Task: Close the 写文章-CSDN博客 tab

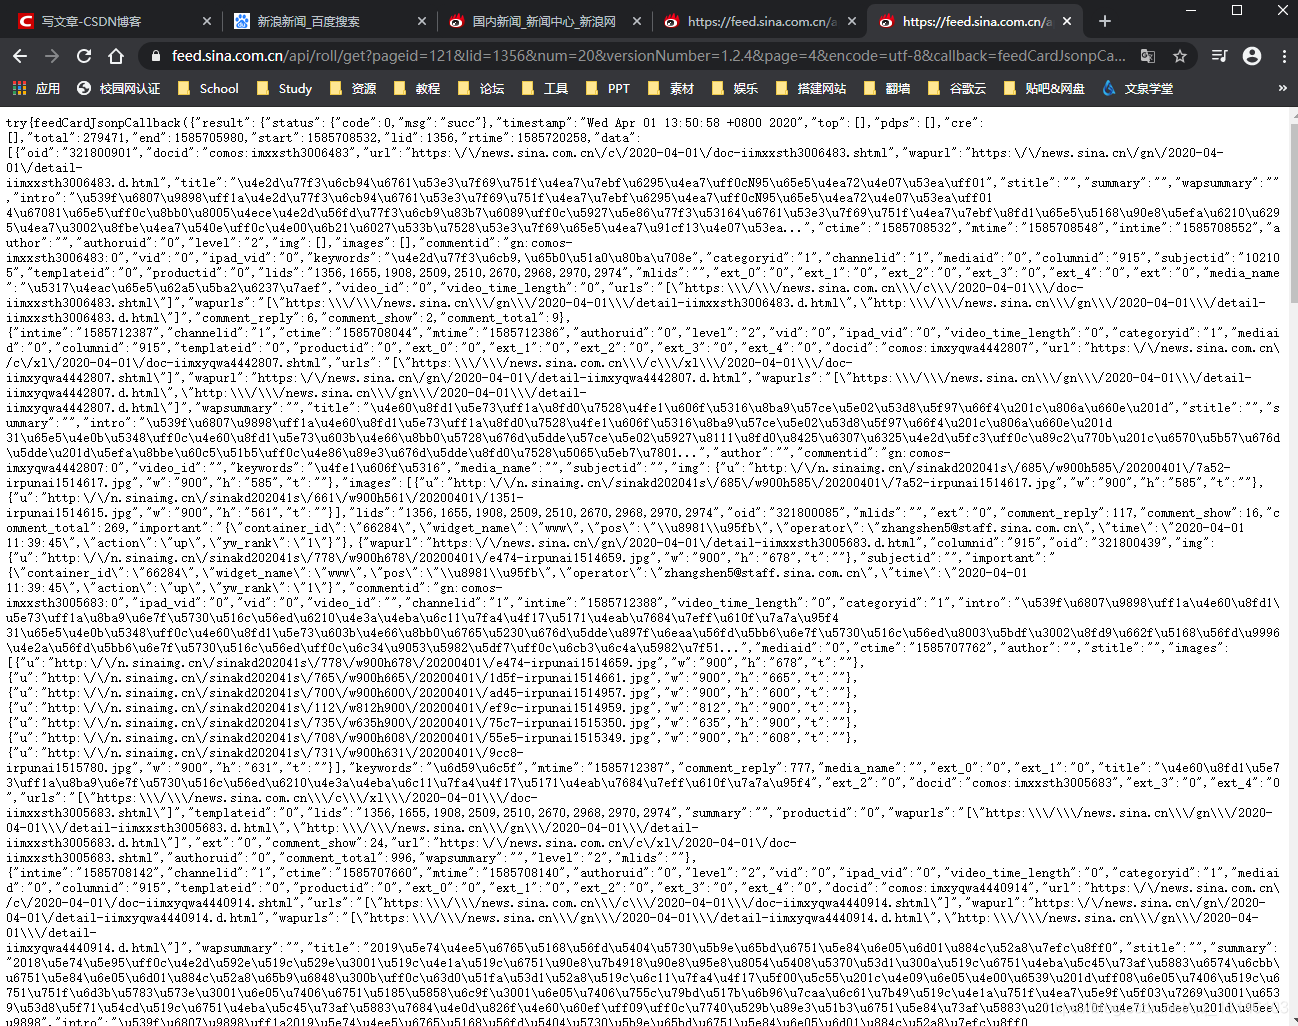Action: tap(207, 21)
